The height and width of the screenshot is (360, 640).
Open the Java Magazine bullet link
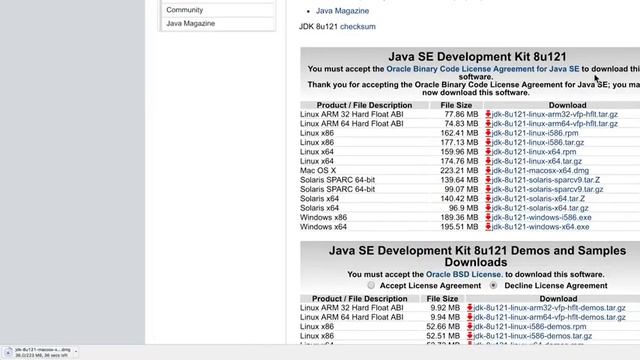coord(342,11)
